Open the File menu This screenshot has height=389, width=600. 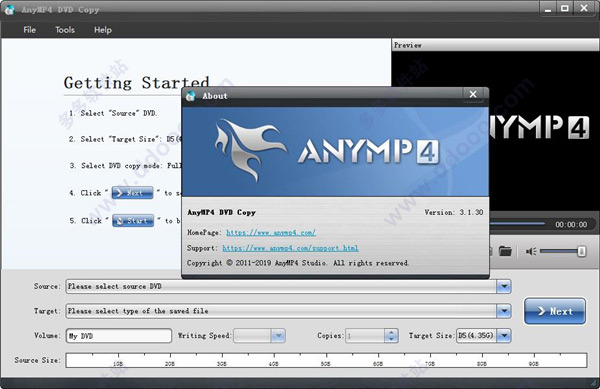29,30
